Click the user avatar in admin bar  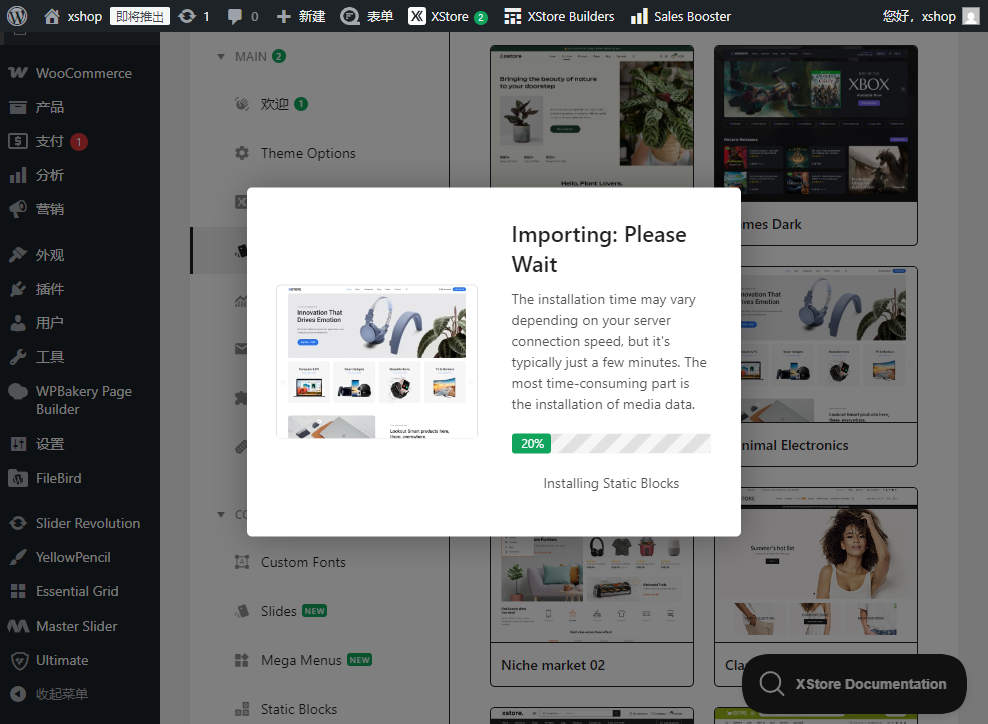pos(971,16)
